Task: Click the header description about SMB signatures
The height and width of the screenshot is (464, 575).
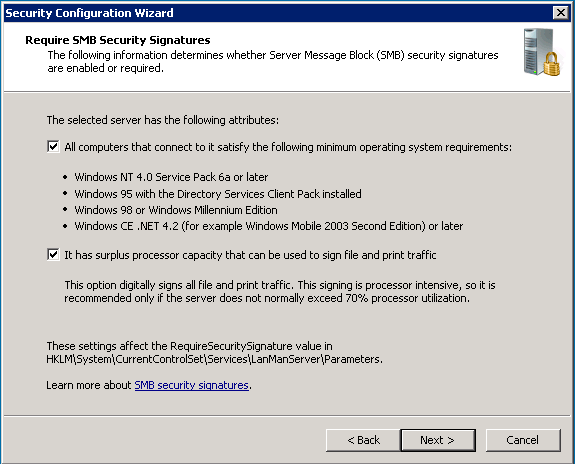Action: 273,62
